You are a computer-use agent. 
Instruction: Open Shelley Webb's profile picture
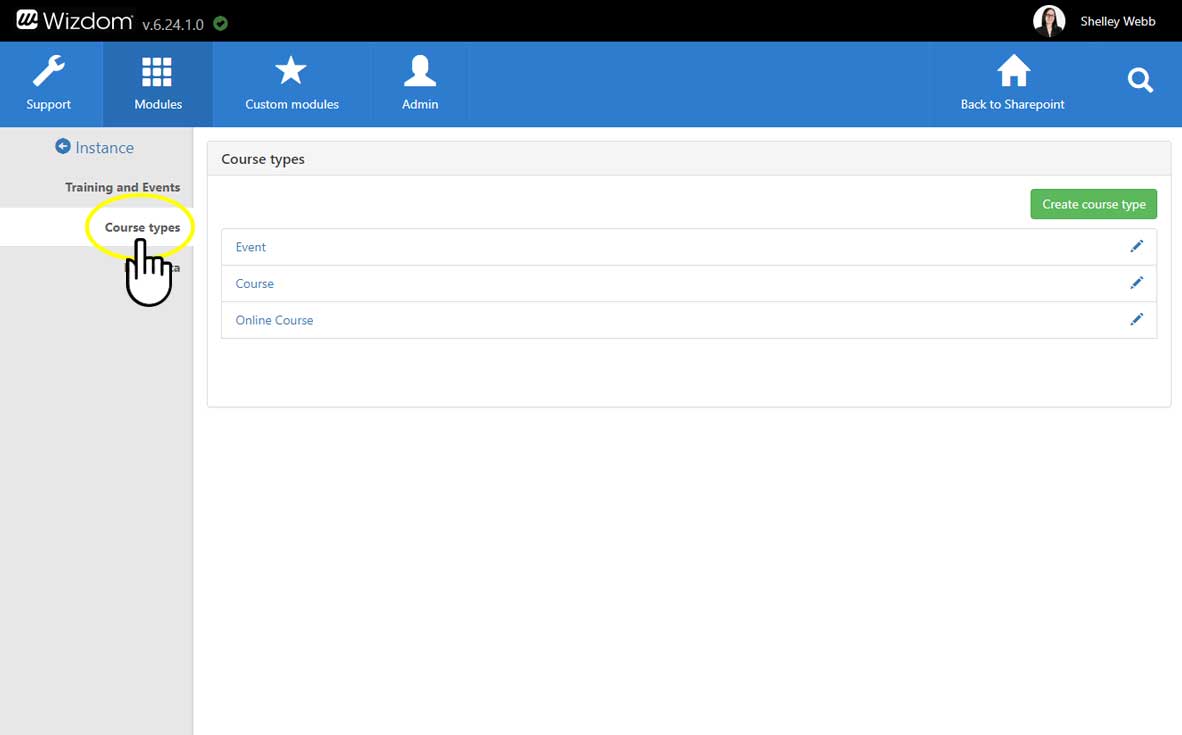click(1048, 21)
